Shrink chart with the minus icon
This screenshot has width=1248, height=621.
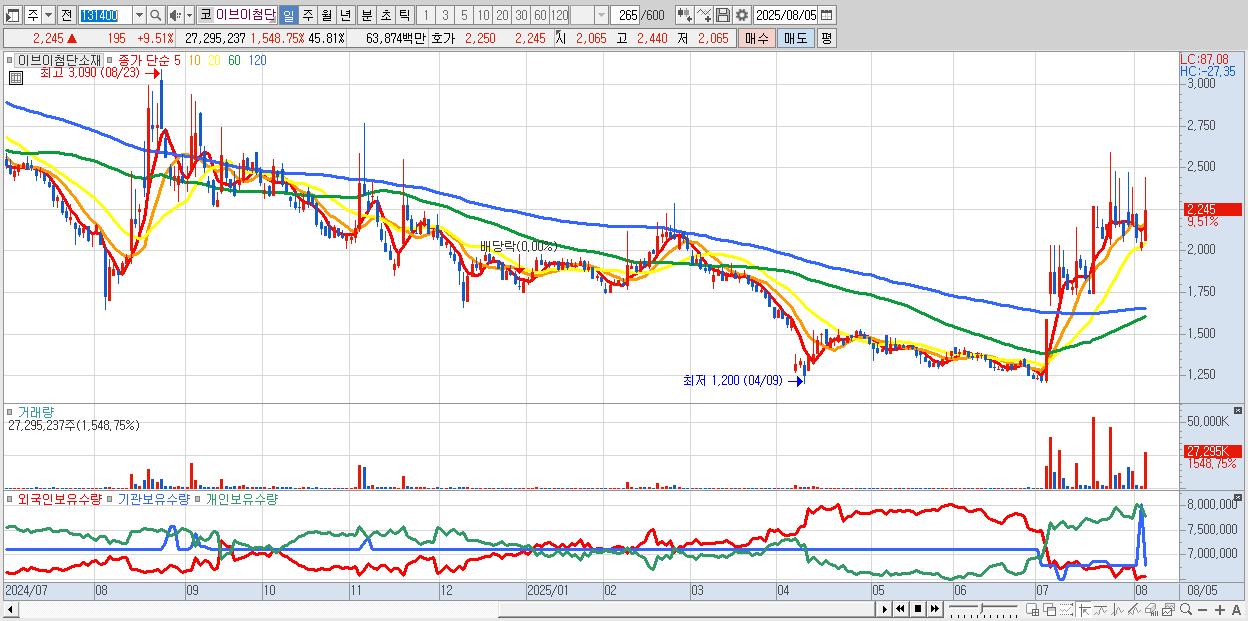[x=1202, y=610]
